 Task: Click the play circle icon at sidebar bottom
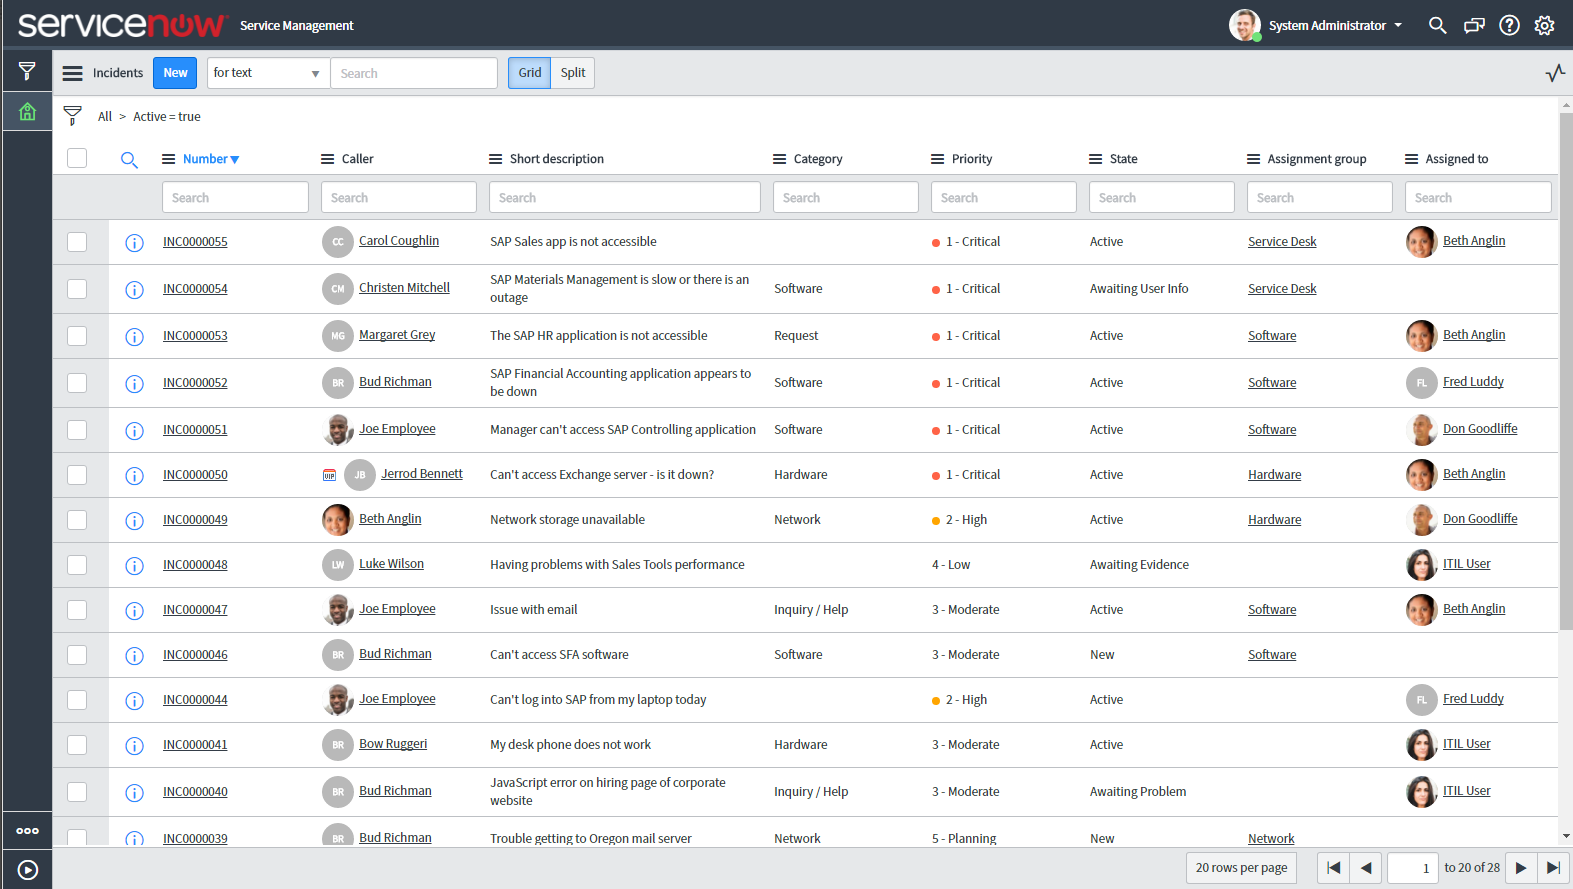pyautogui.click(x=27, y=870)
